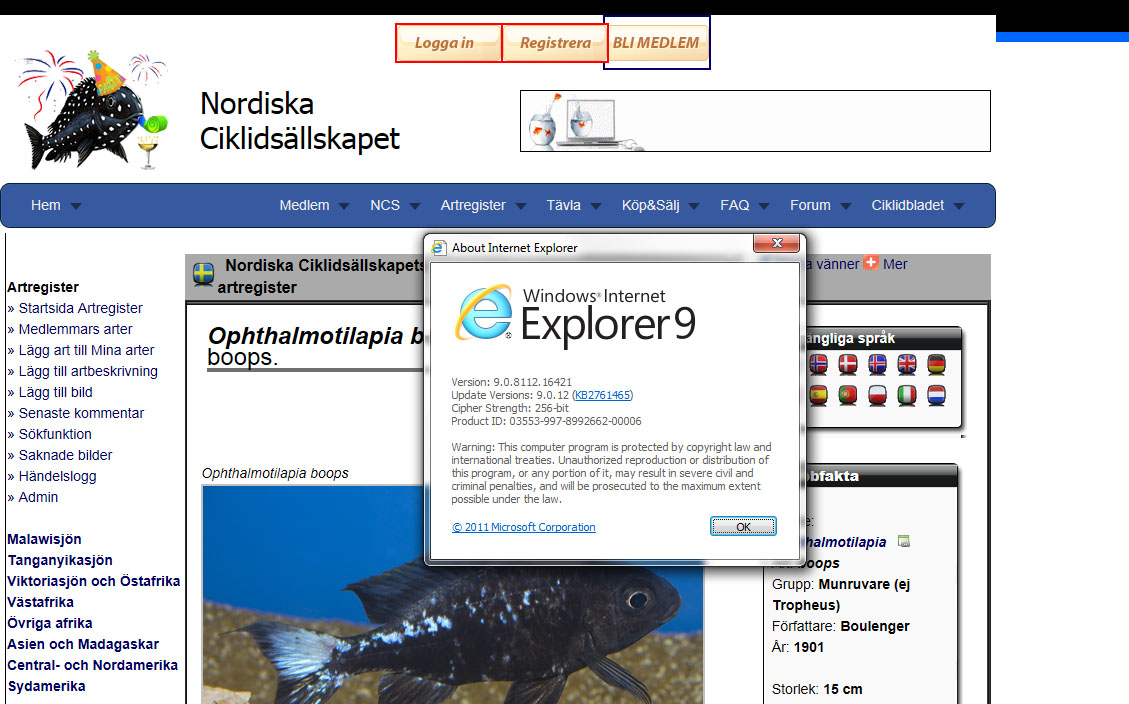The image size is (1129, 704).
Task: Open Lägg till bild link
Action: [55, 392]
